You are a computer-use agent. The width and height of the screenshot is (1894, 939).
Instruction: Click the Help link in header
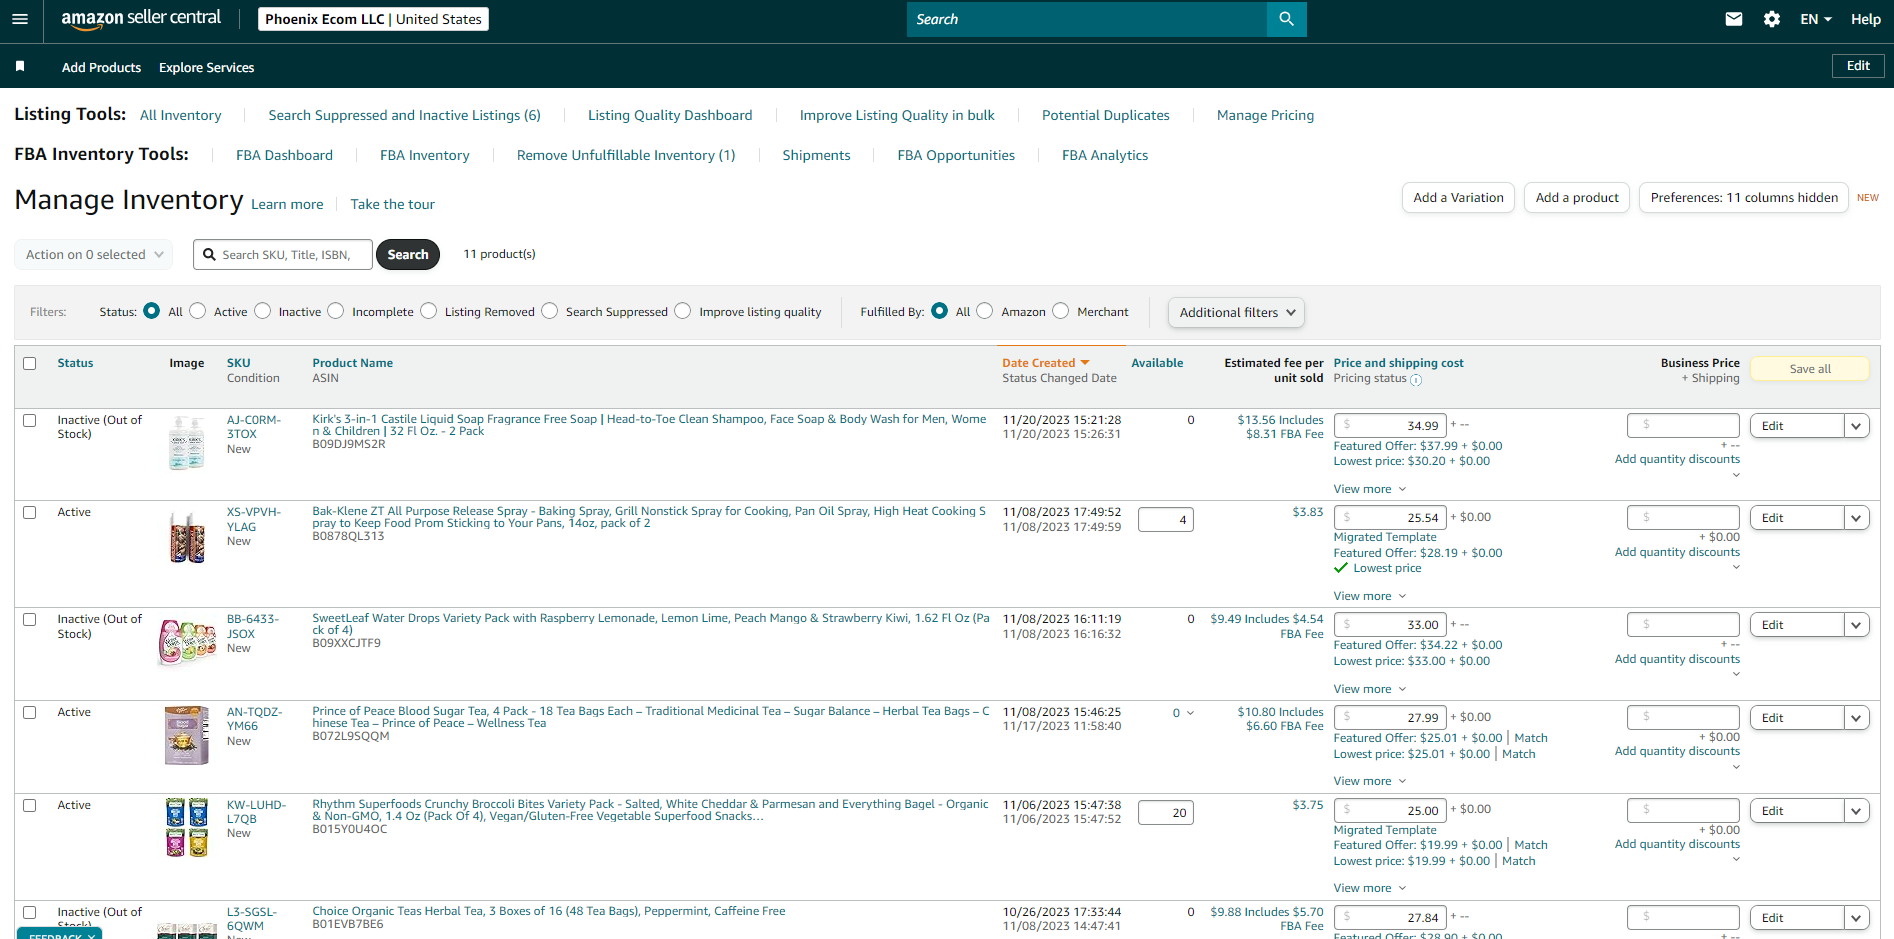[1865, 19]
